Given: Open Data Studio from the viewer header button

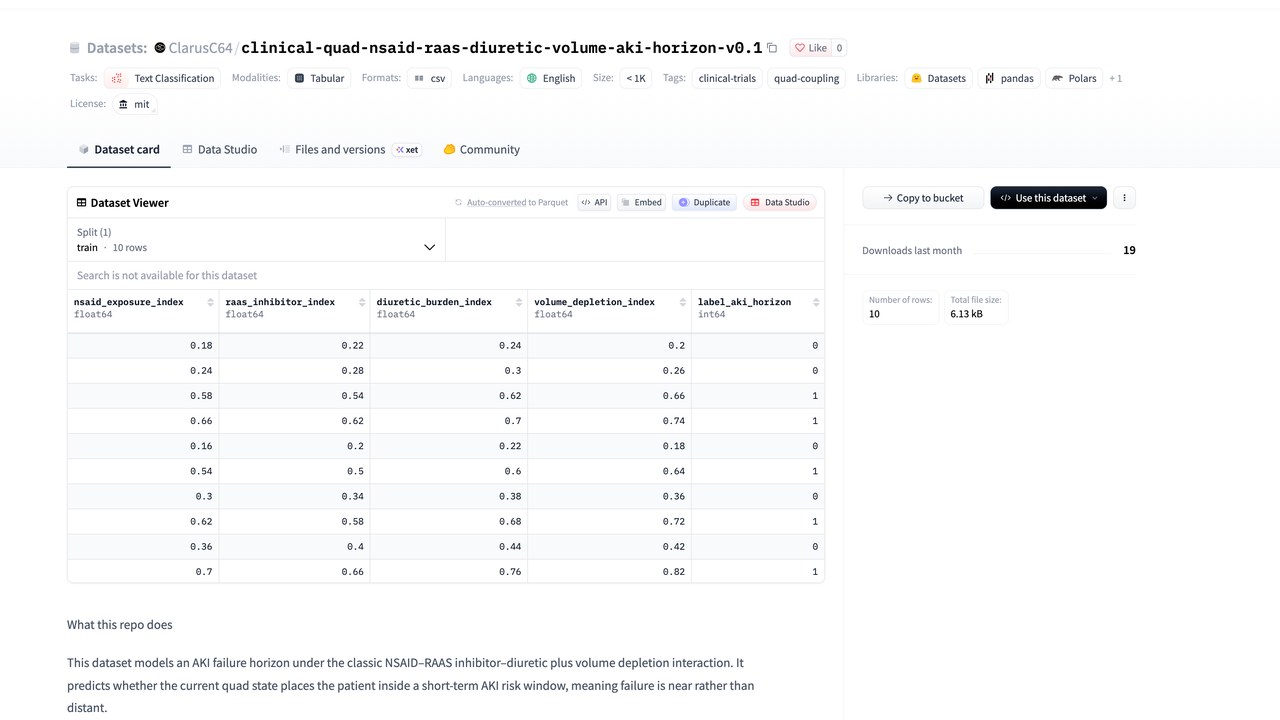Looking at the screenshot, I should pyautogui.click(x=780, y=202).
